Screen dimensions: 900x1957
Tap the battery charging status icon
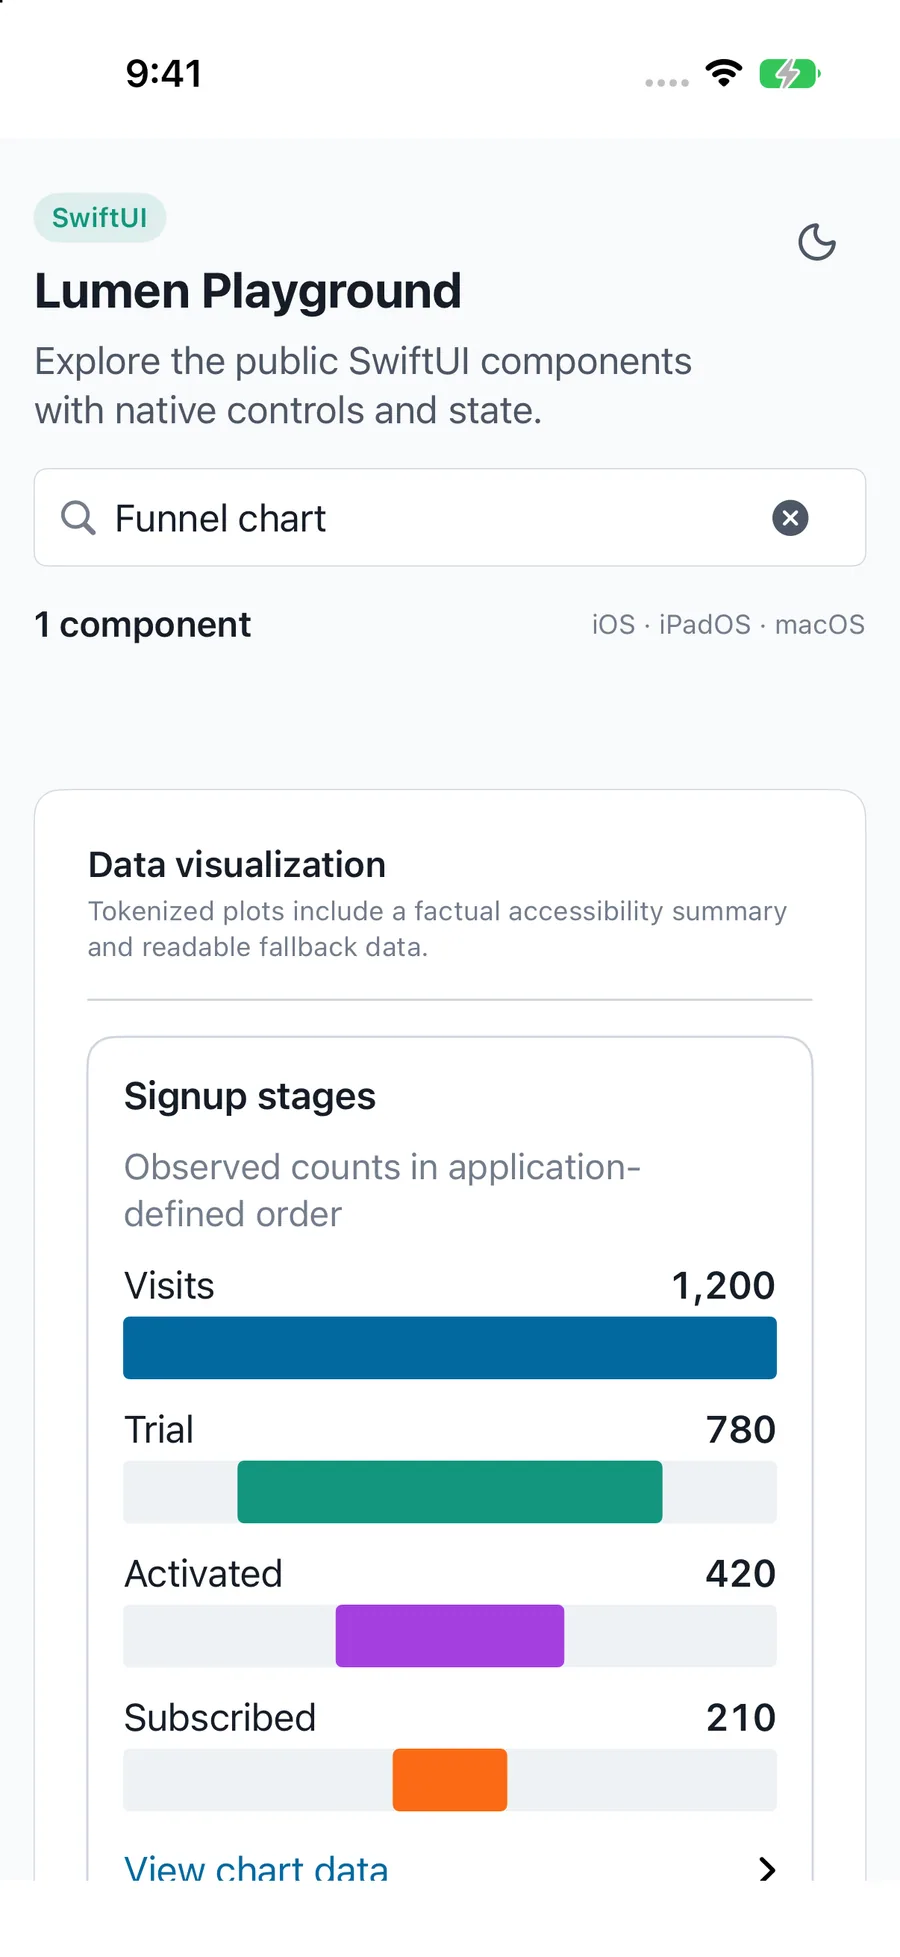[x=790, y=74]
